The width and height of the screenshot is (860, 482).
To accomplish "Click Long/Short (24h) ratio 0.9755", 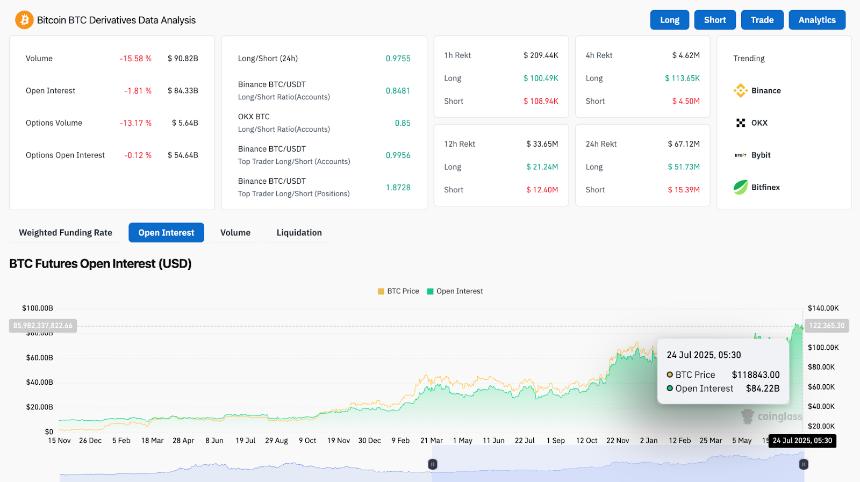I will [398, 58].
